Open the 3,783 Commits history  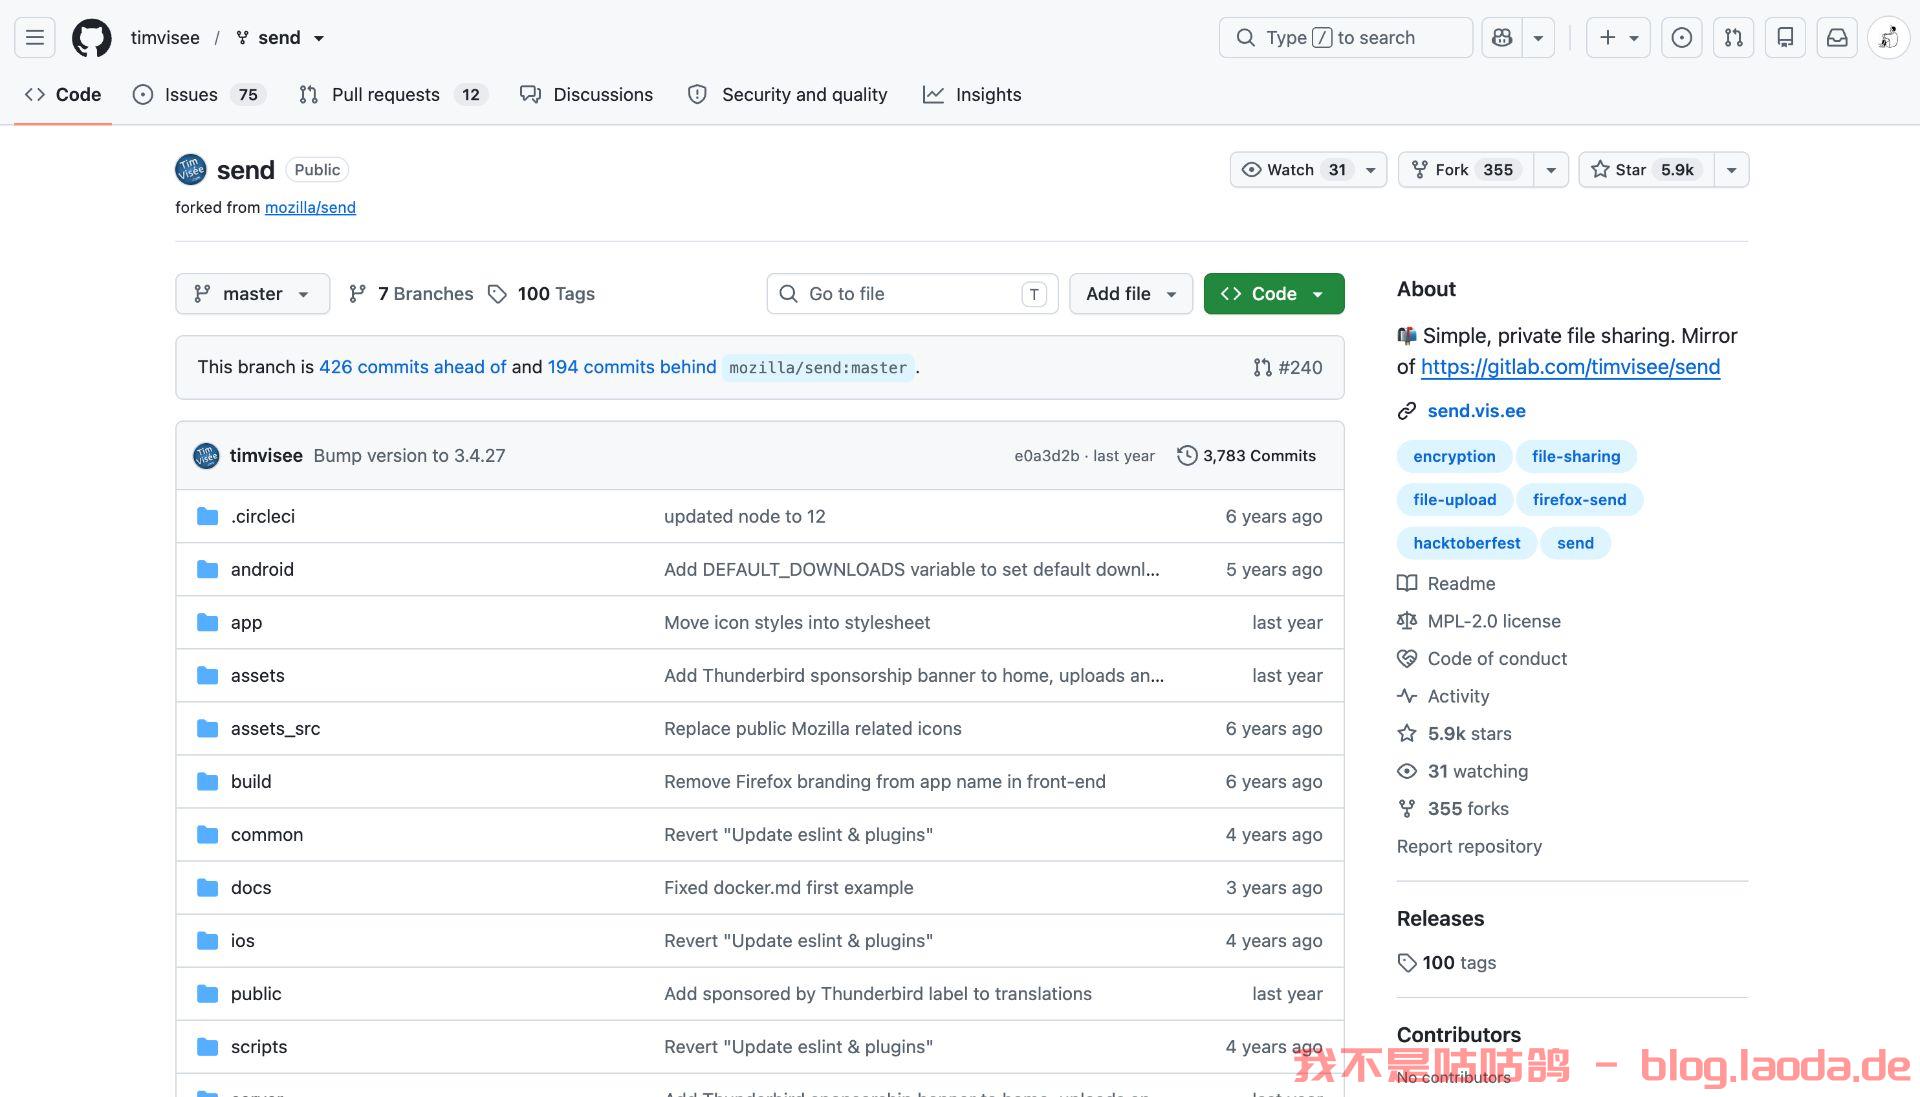[1247, 456]
